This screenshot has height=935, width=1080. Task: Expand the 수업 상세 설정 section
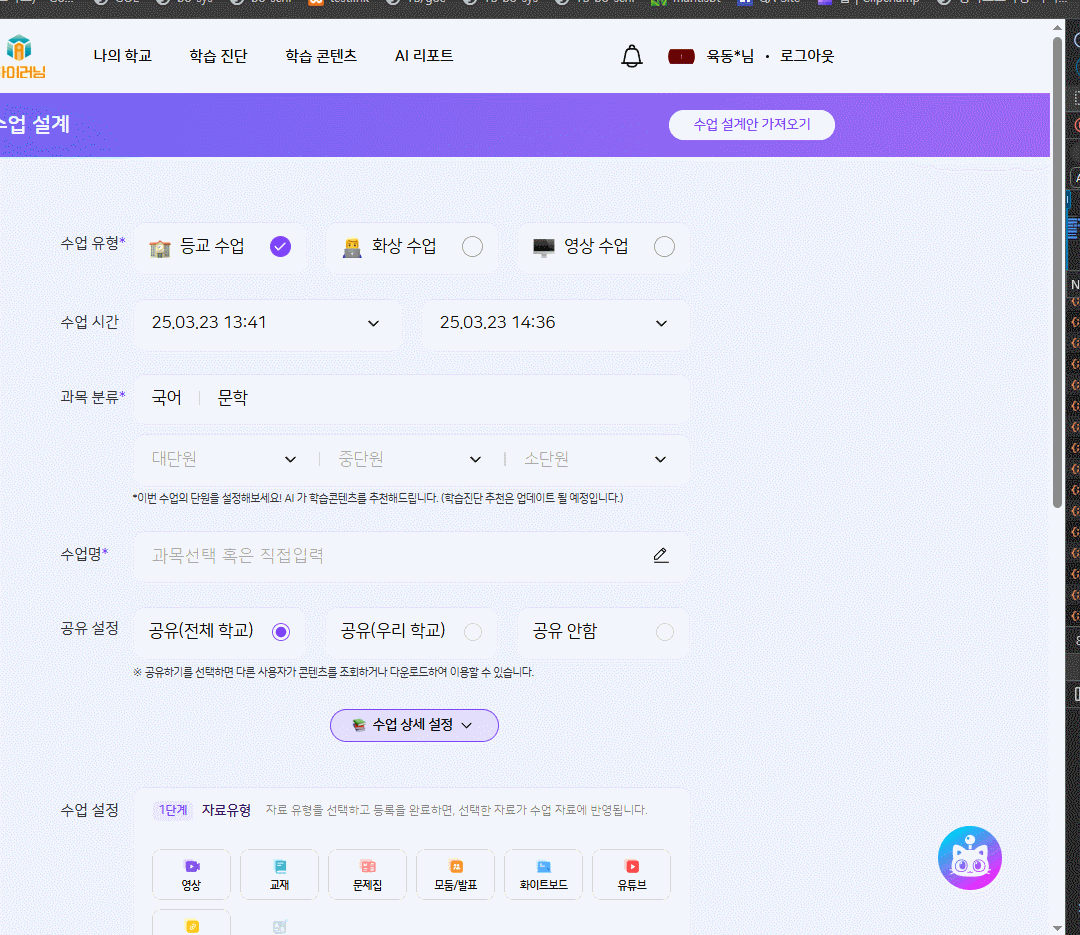click(414, 725)
